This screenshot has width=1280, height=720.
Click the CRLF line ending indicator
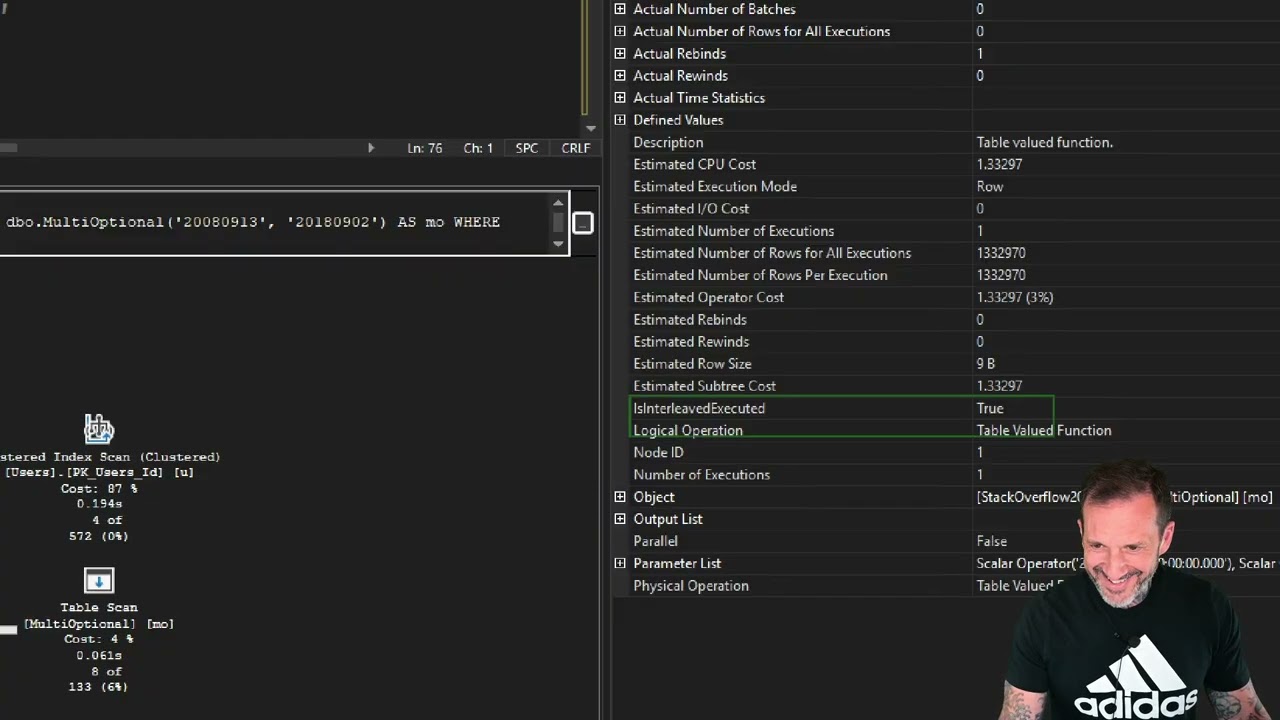[576, 148]
